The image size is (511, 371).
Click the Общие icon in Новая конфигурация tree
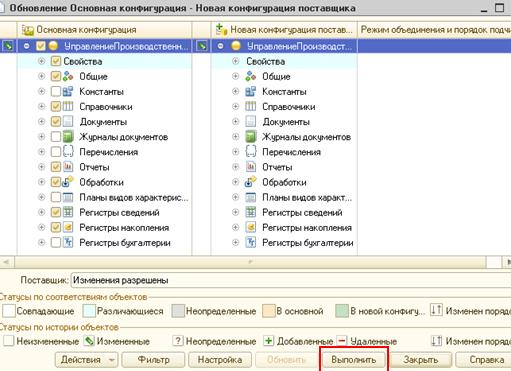click(251, 76)
